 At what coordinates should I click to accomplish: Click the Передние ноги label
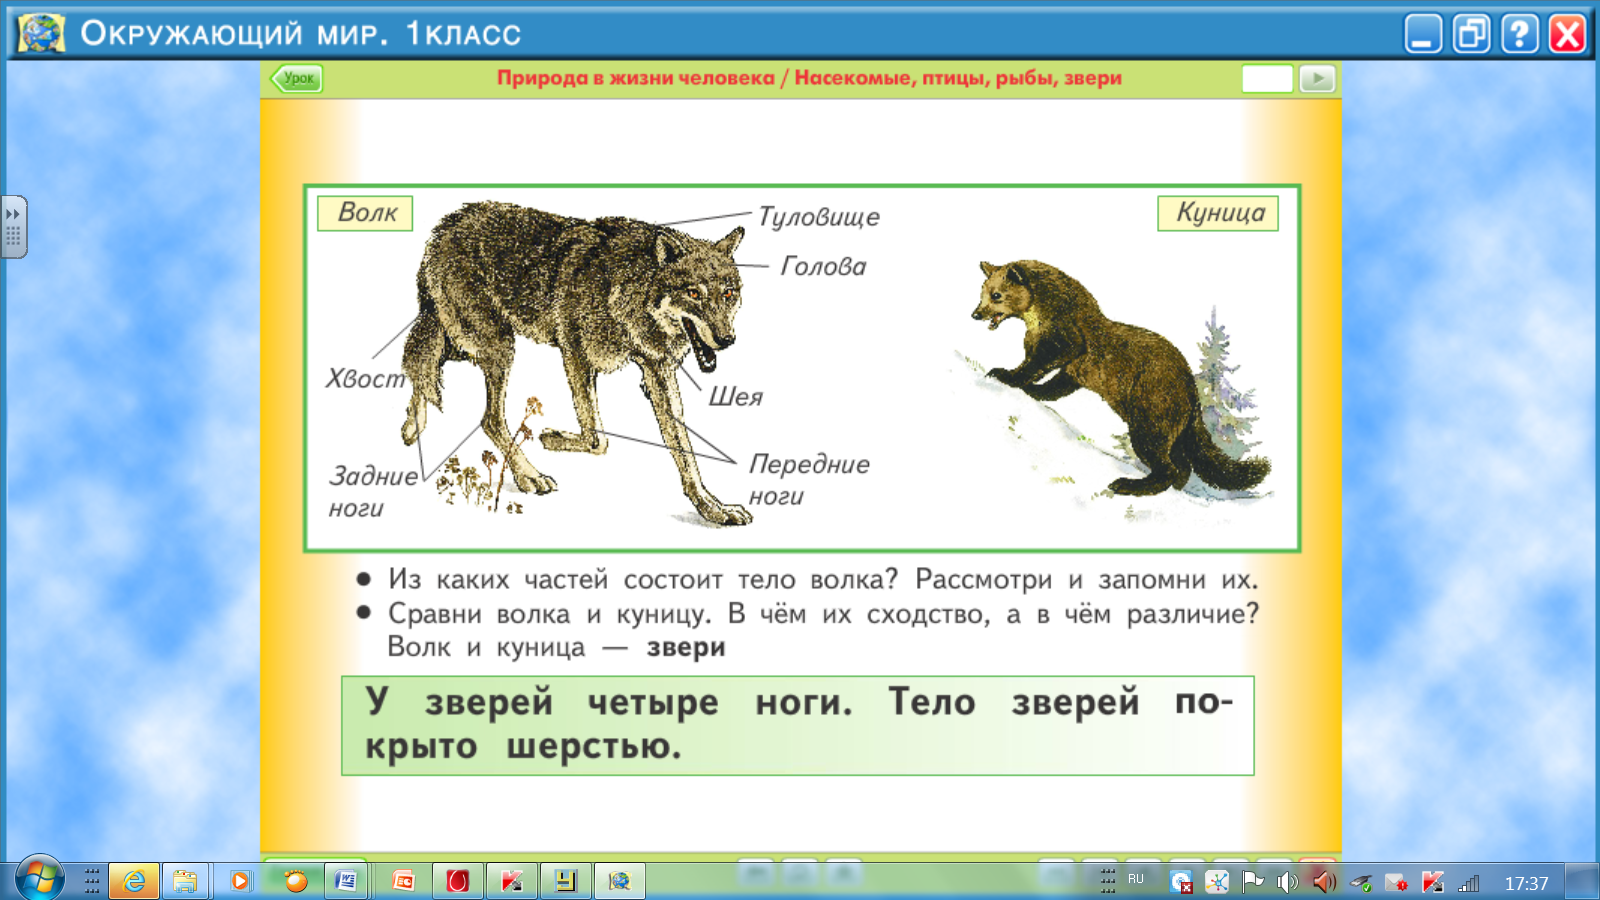809,480
